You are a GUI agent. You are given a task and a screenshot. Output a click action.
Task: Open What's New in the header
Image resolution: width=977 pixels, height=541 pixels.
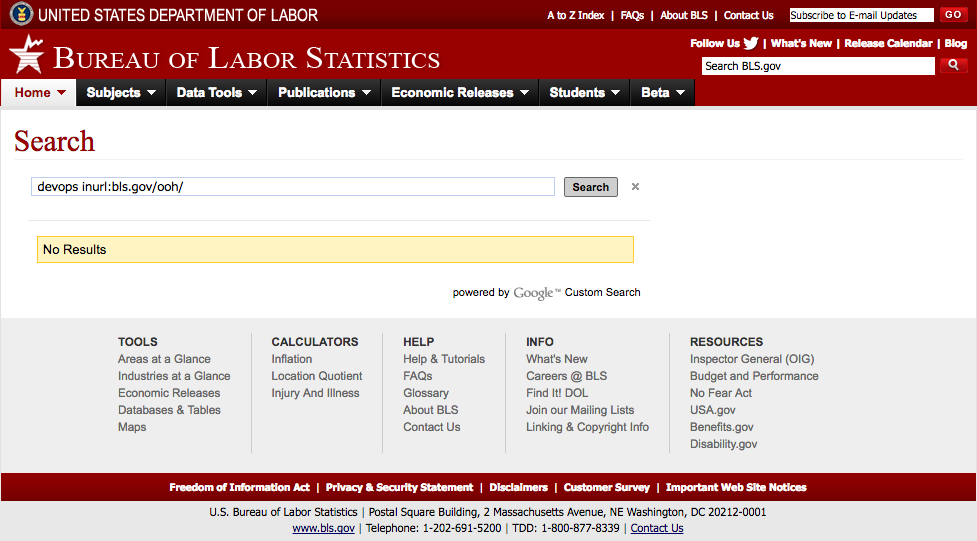click(801, 43)
